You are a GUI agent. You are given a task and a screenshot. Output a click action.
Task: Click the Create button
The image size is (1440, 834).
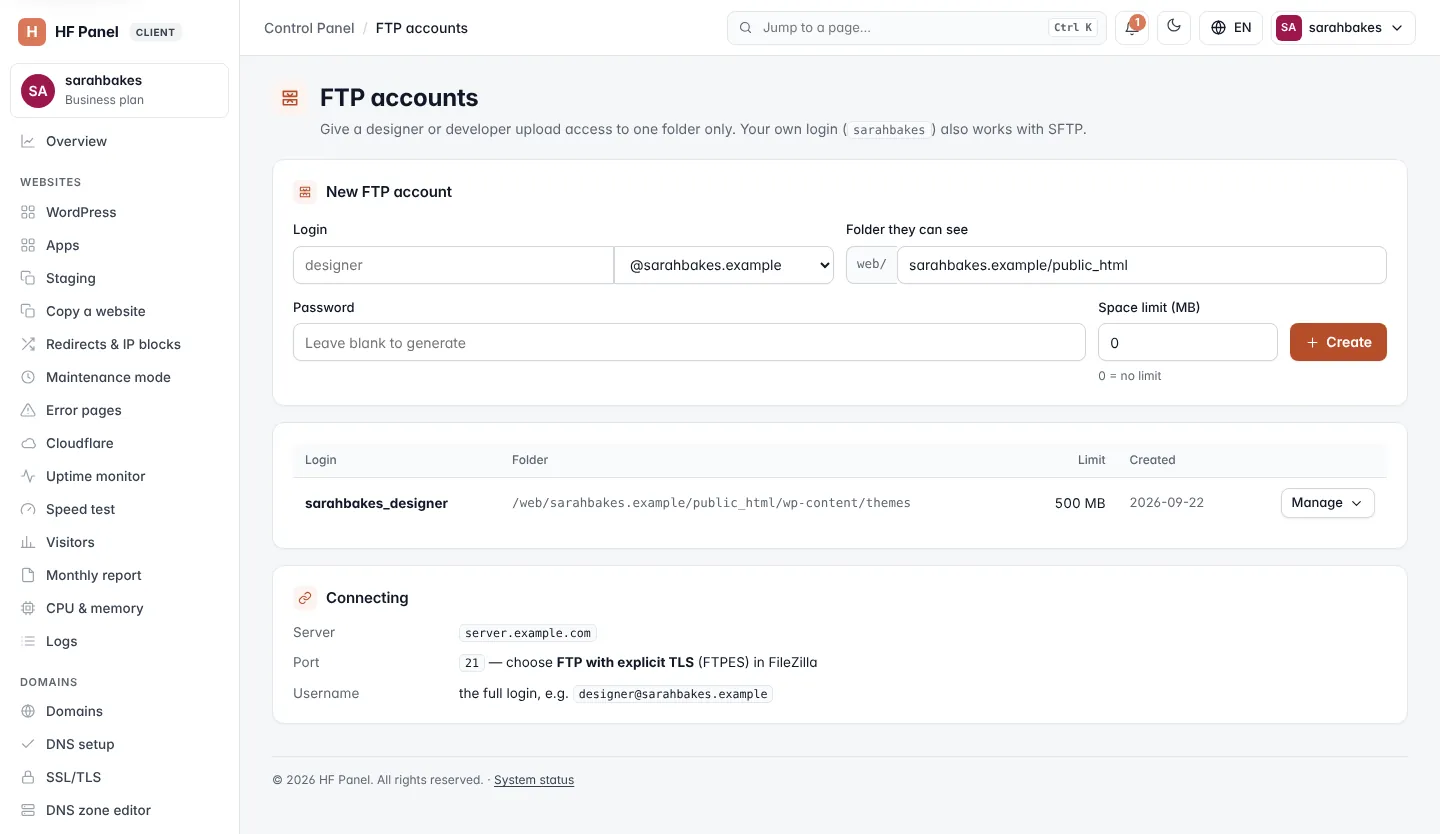[x=1338, y=342]
